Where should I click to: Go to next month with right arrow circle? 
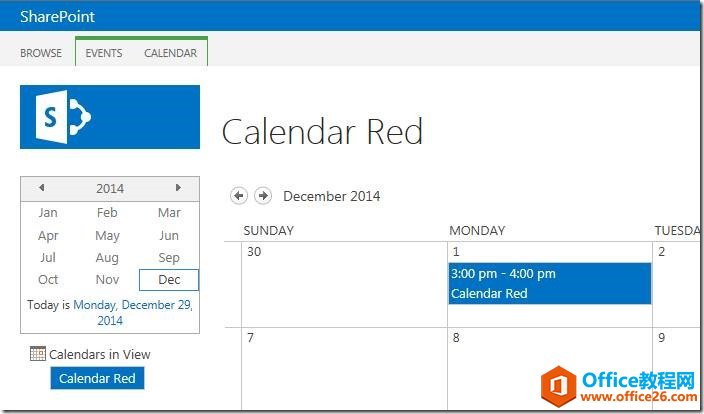click(x=262, y=196)
